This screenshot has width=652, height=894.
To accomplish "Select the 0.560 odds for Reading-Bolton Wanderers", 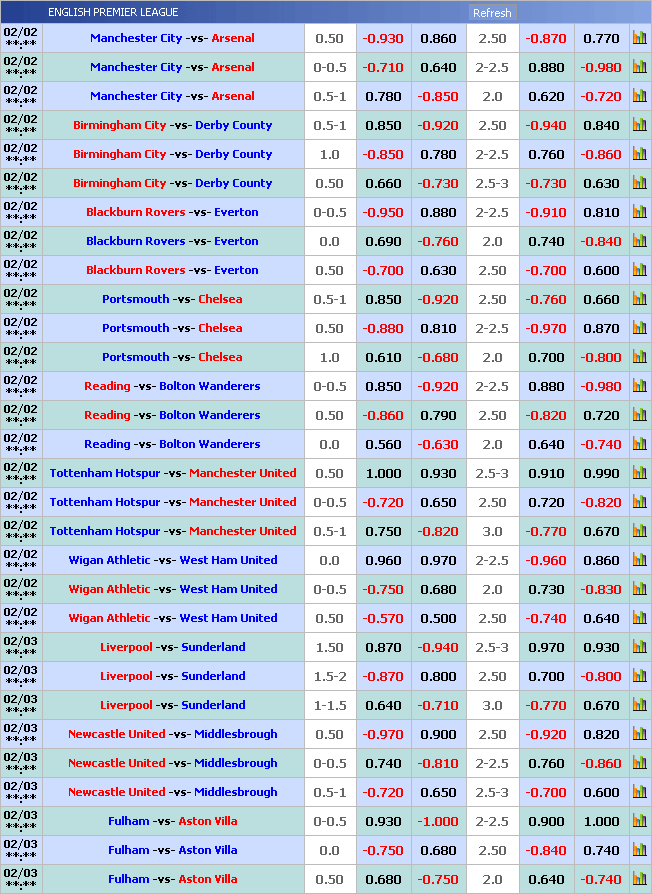I will [x=383, y=445].
